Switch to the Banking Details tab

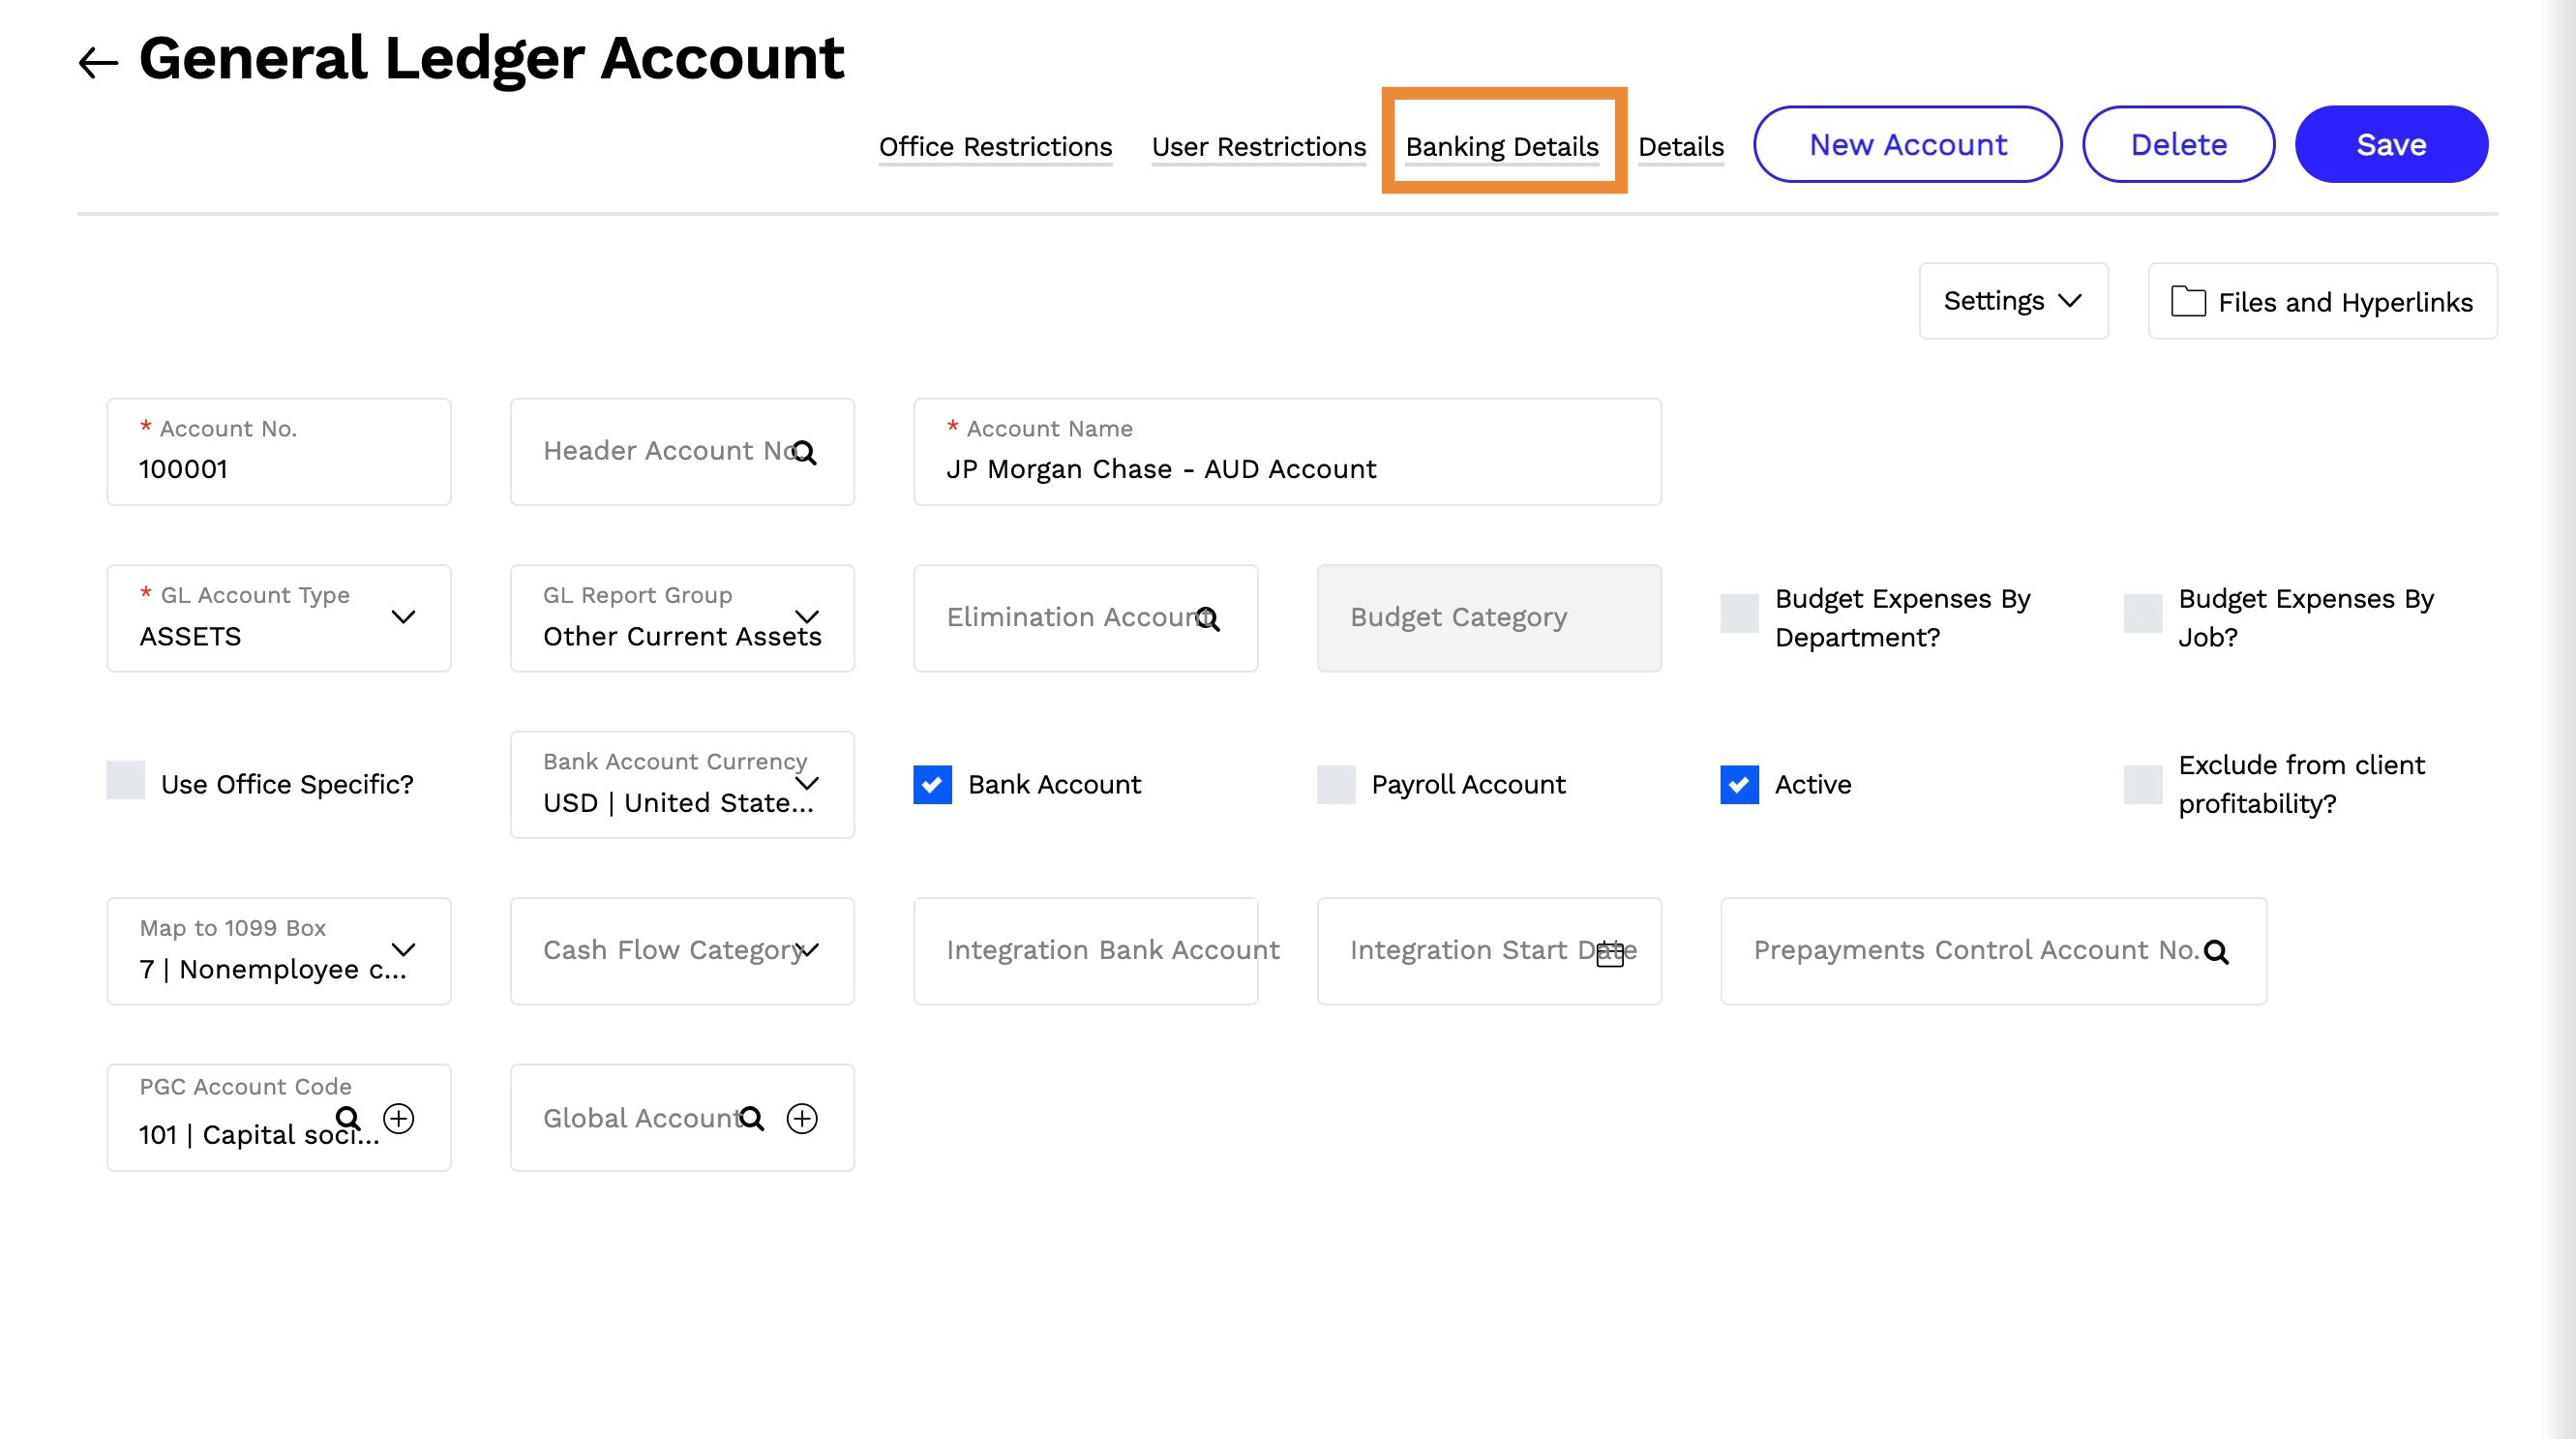[1502, 147]
